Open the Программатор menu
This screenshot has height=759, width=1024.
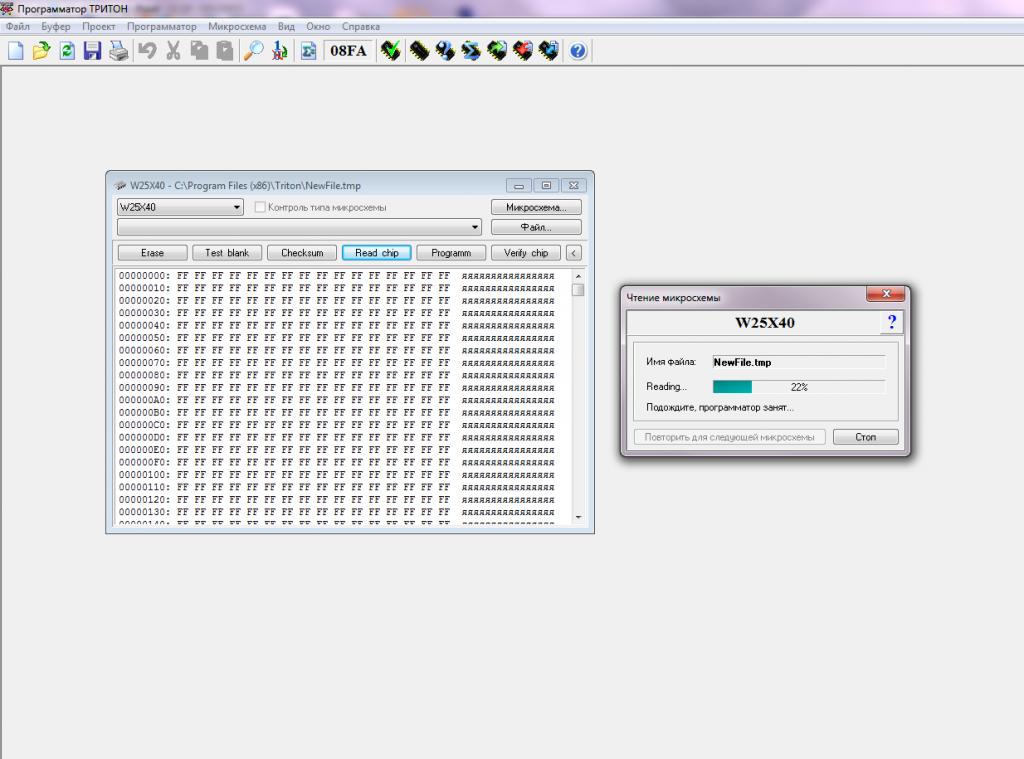click(161, 26)
